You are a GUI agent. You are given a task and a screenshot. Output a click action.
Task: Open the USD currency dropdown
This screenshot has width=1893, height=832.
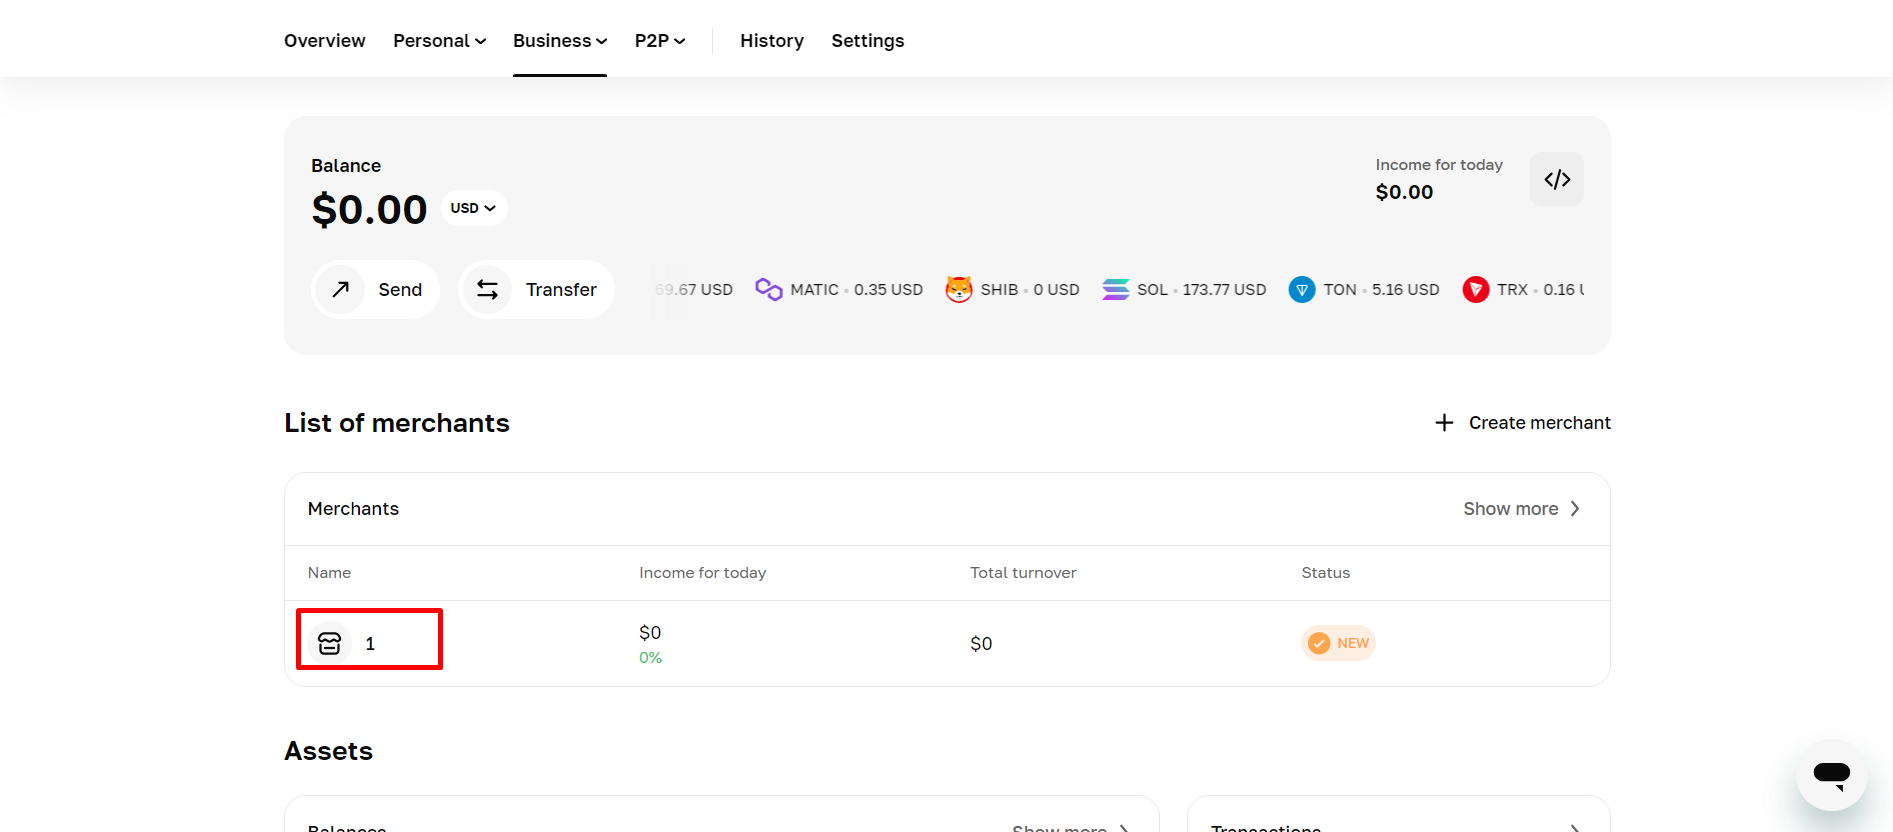pos(473,208)
